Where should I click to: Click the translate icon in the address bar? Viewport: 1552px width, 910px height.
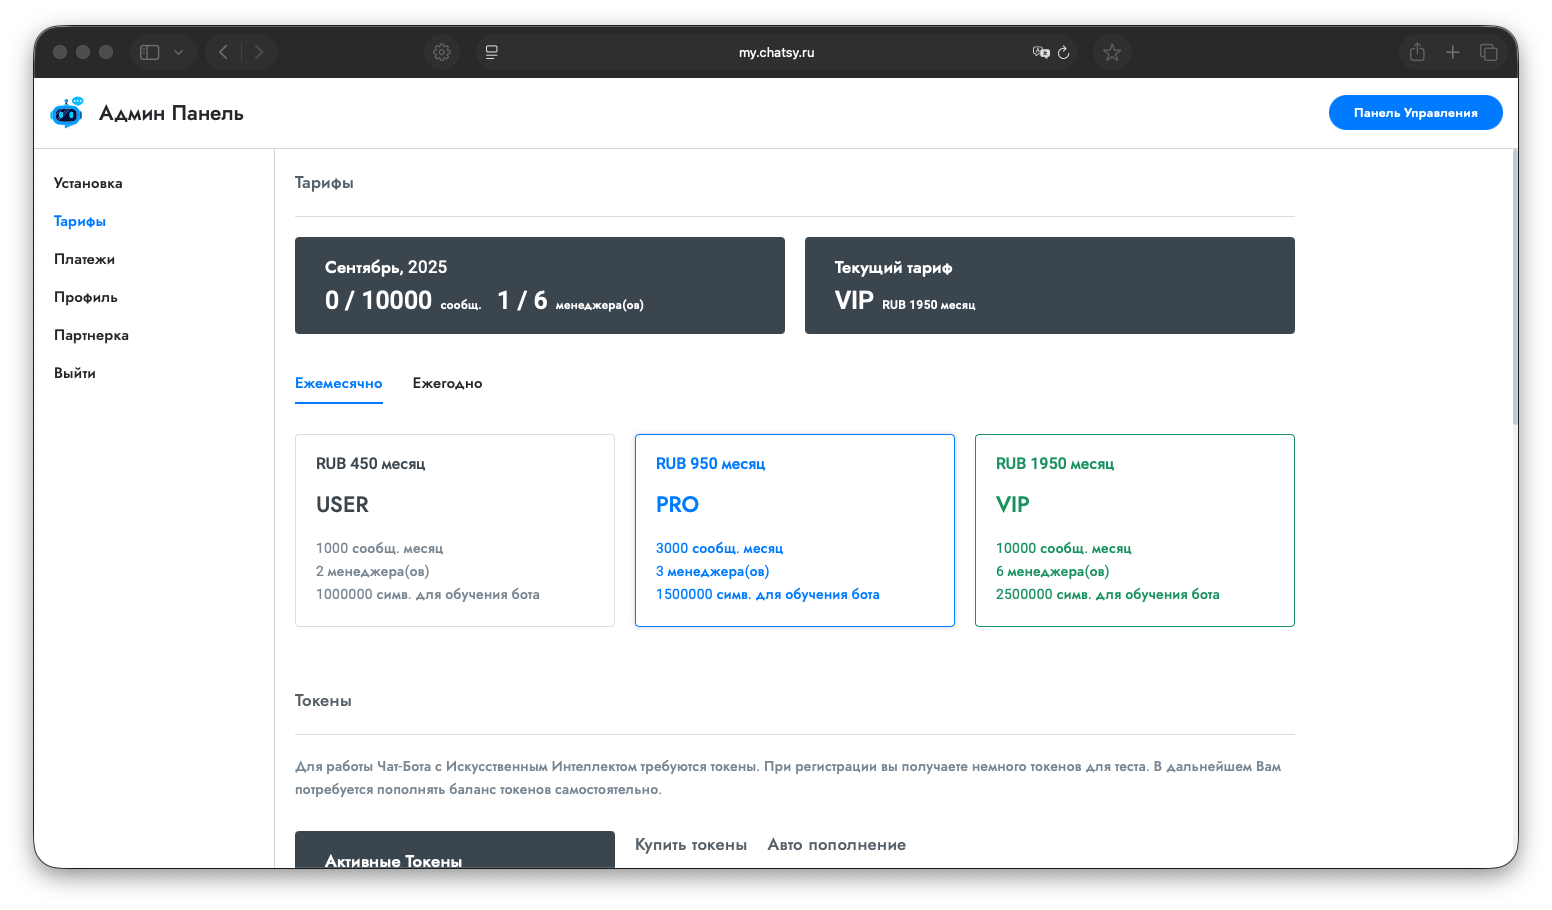[x=1041, y=52]
